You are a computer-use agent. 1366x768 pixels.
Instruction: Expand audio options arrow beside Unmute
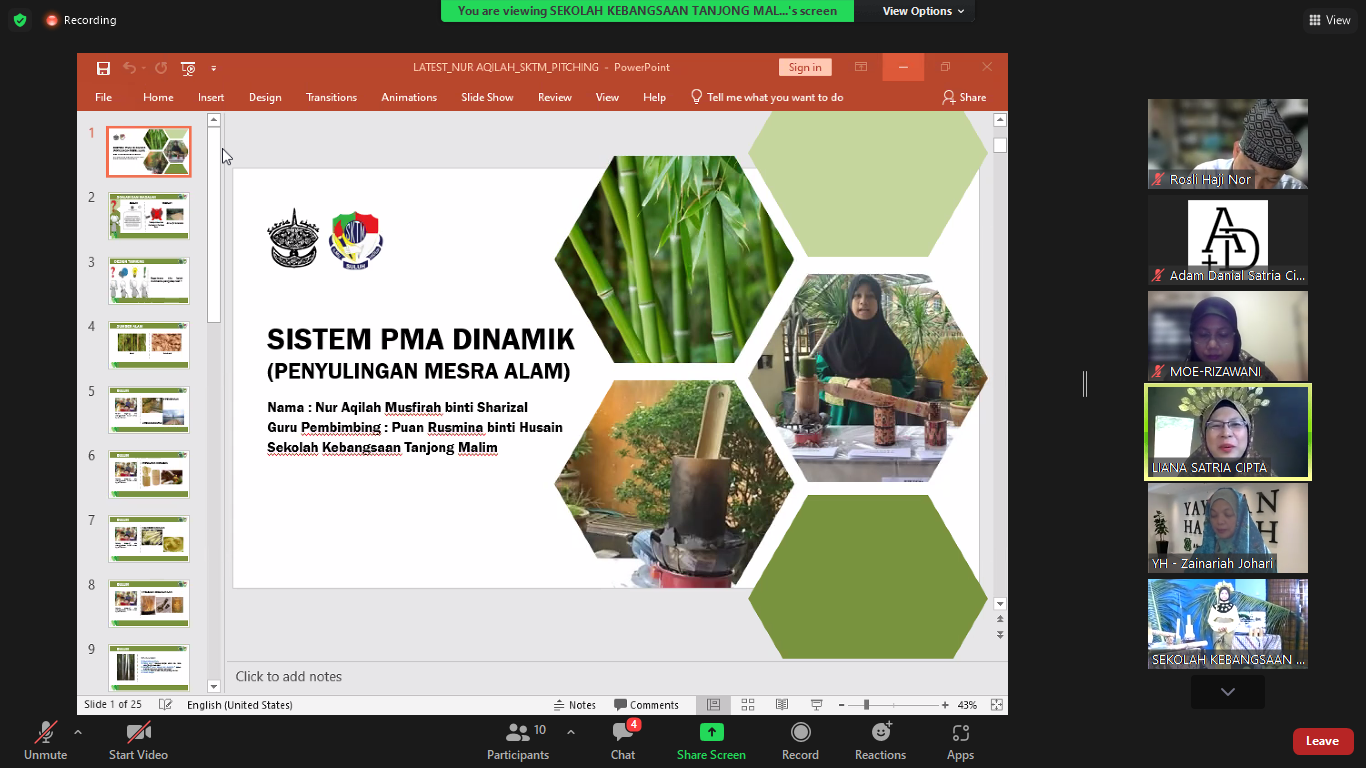[78, 732]
